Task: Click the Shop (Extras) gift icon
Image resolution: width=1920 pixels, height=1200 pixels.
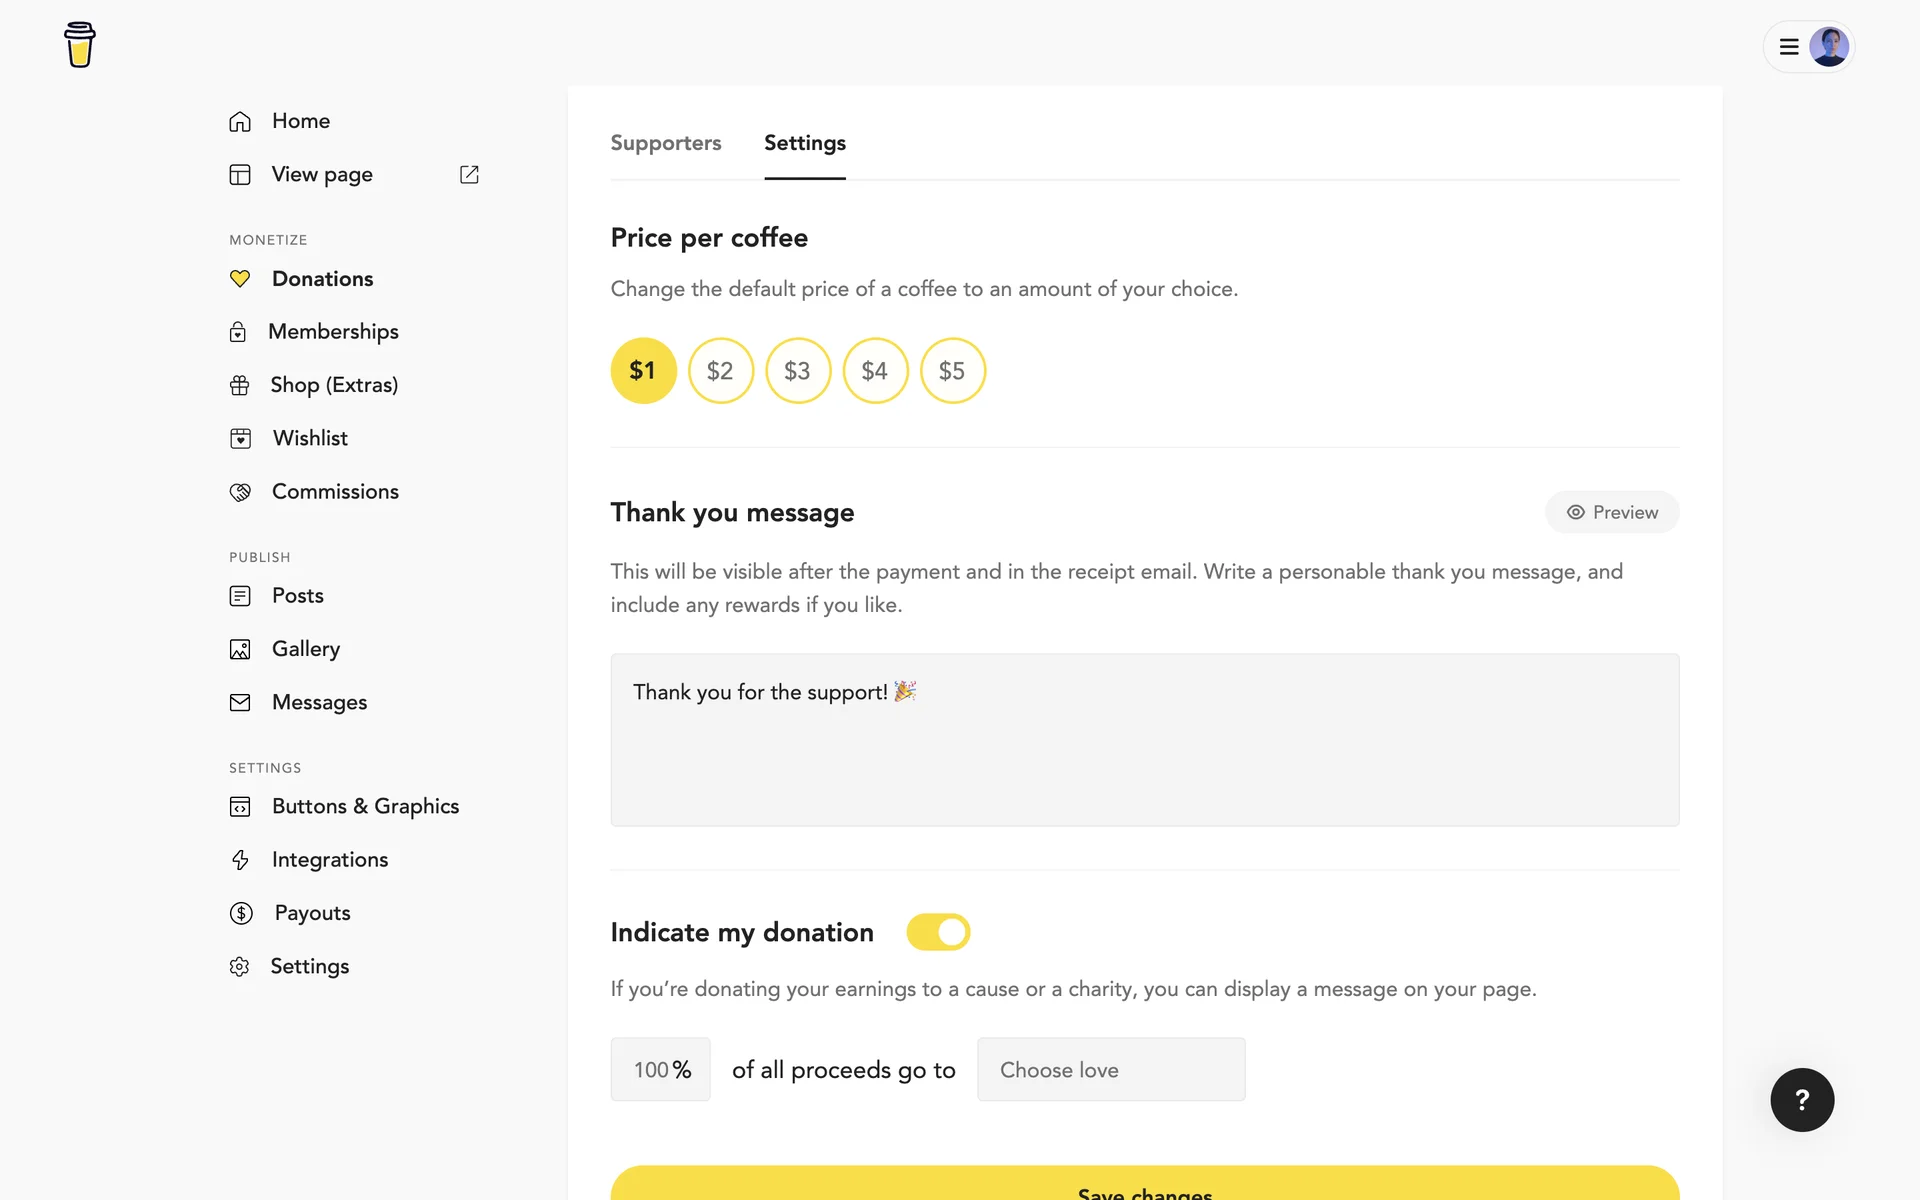Action: pos(239,385)
